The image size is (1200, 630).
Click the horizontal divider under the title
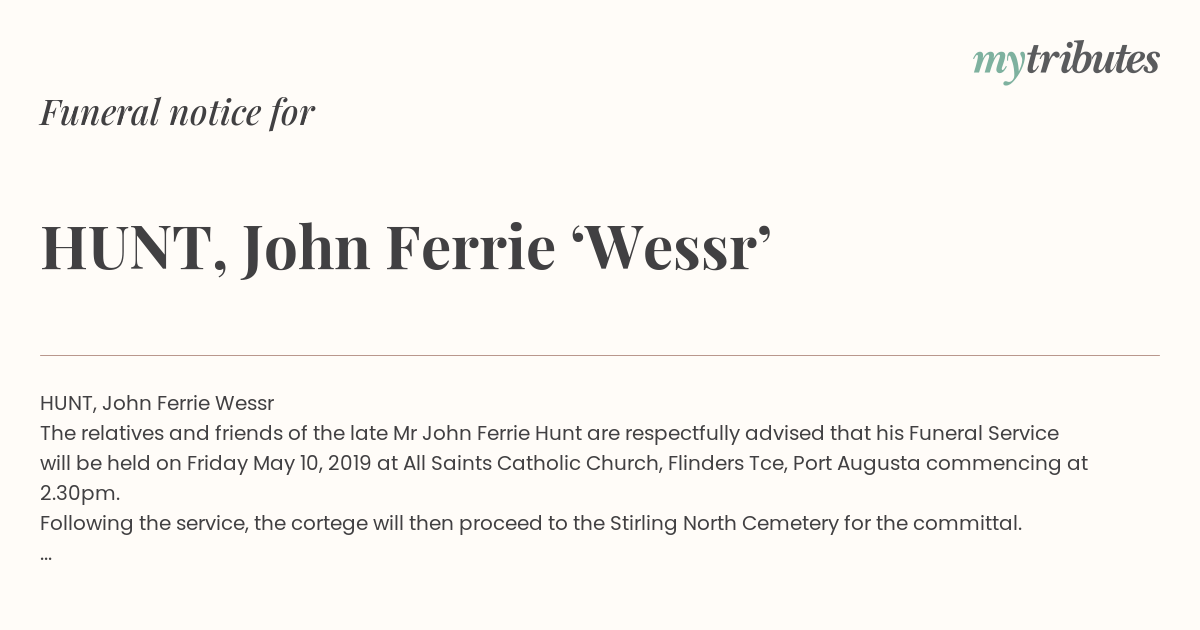click(600, 355)
